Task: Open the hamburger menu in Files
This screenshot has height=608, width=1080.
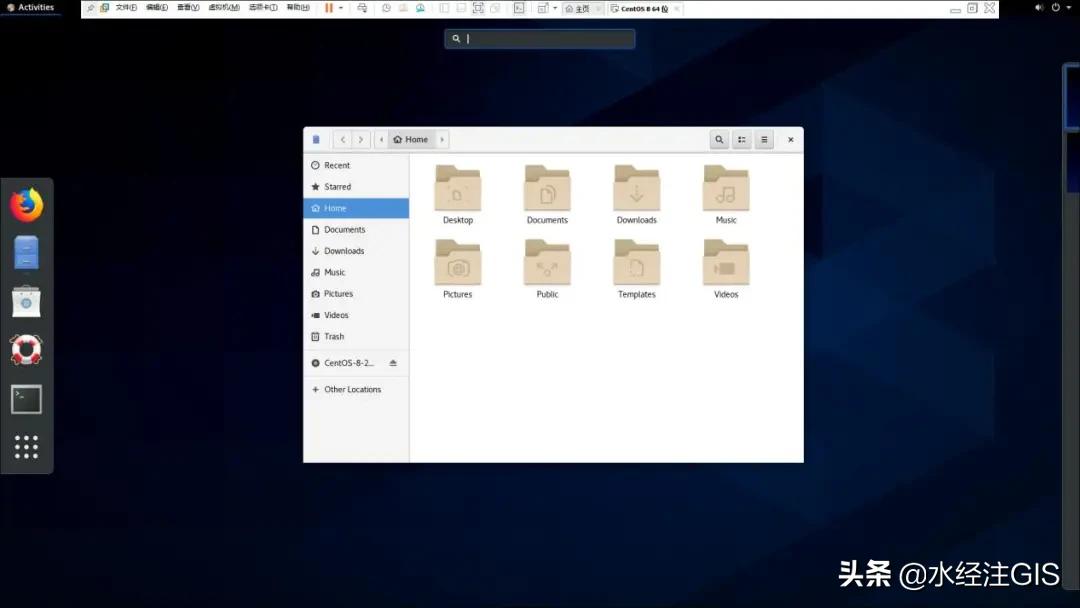Action: coord(764,139)
